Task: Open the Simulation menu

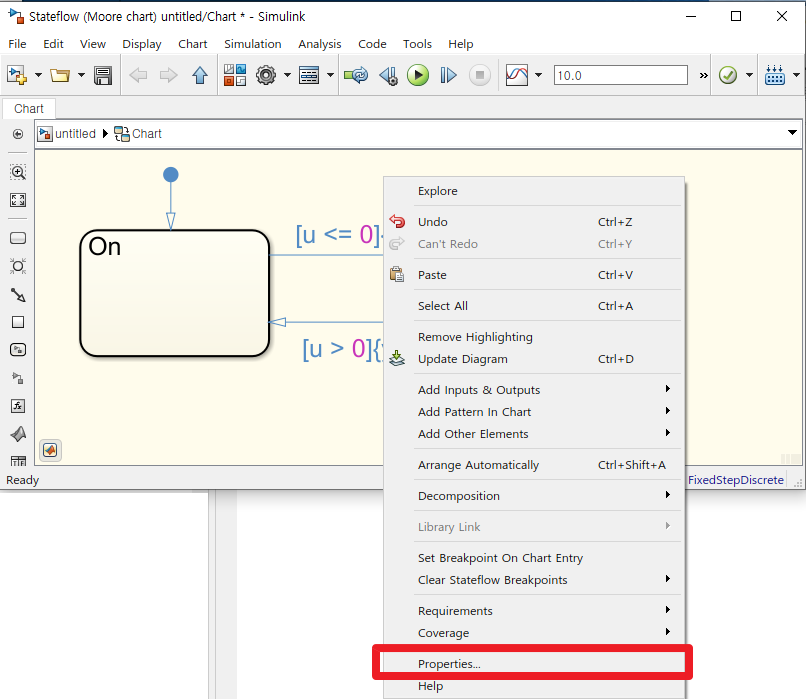Action: point(253,44)
